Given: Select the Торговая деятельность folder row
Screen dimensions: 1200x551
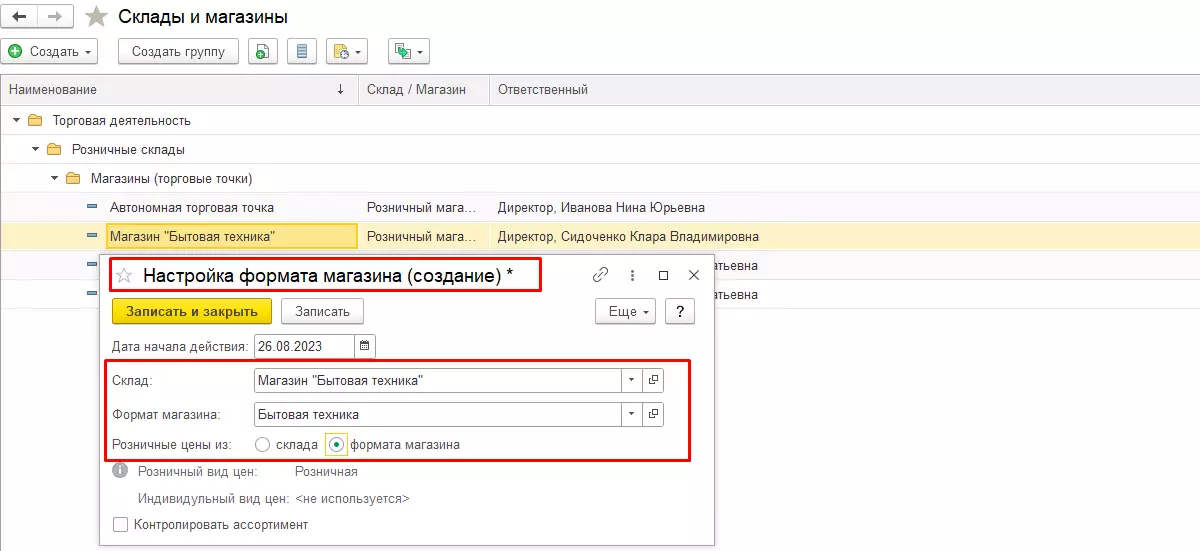Looking at the screenshot, I should coord(600,120).
